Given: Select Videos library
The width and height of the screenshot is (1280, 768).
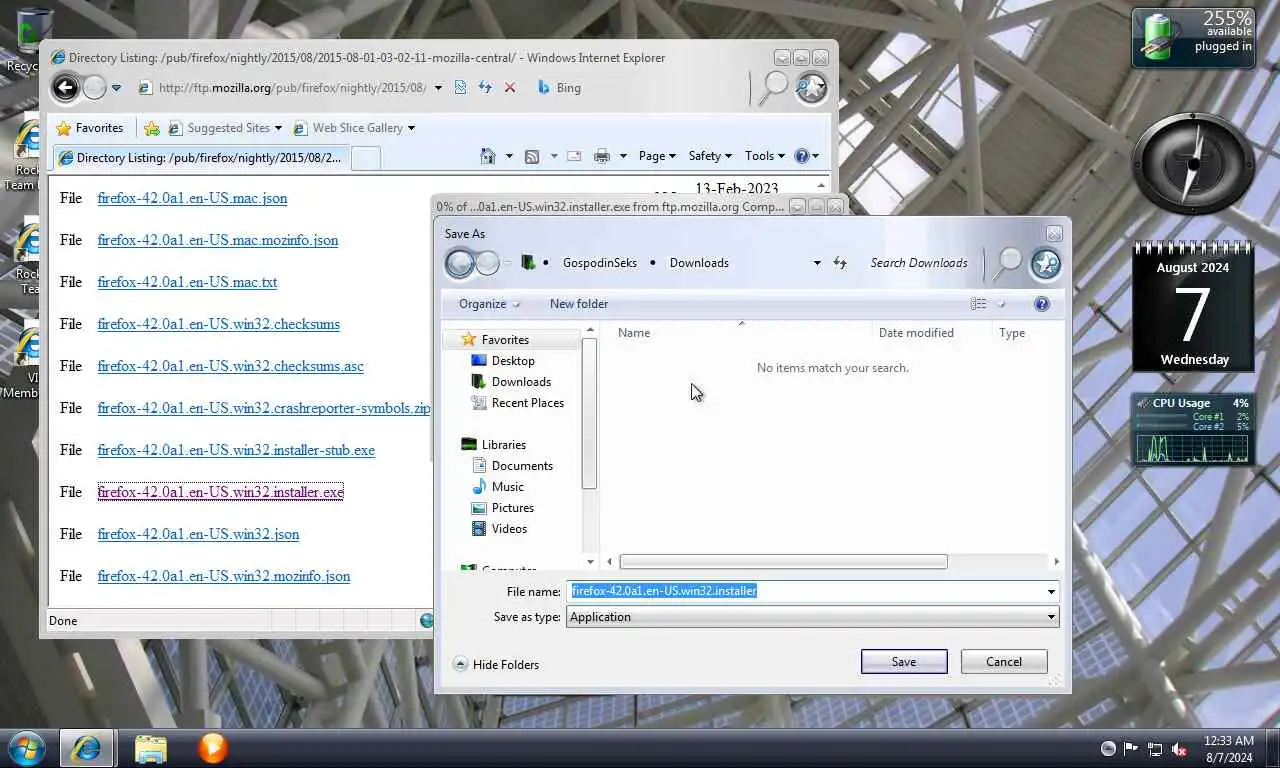Looking at the screenshot, I should tap(509, 529).
